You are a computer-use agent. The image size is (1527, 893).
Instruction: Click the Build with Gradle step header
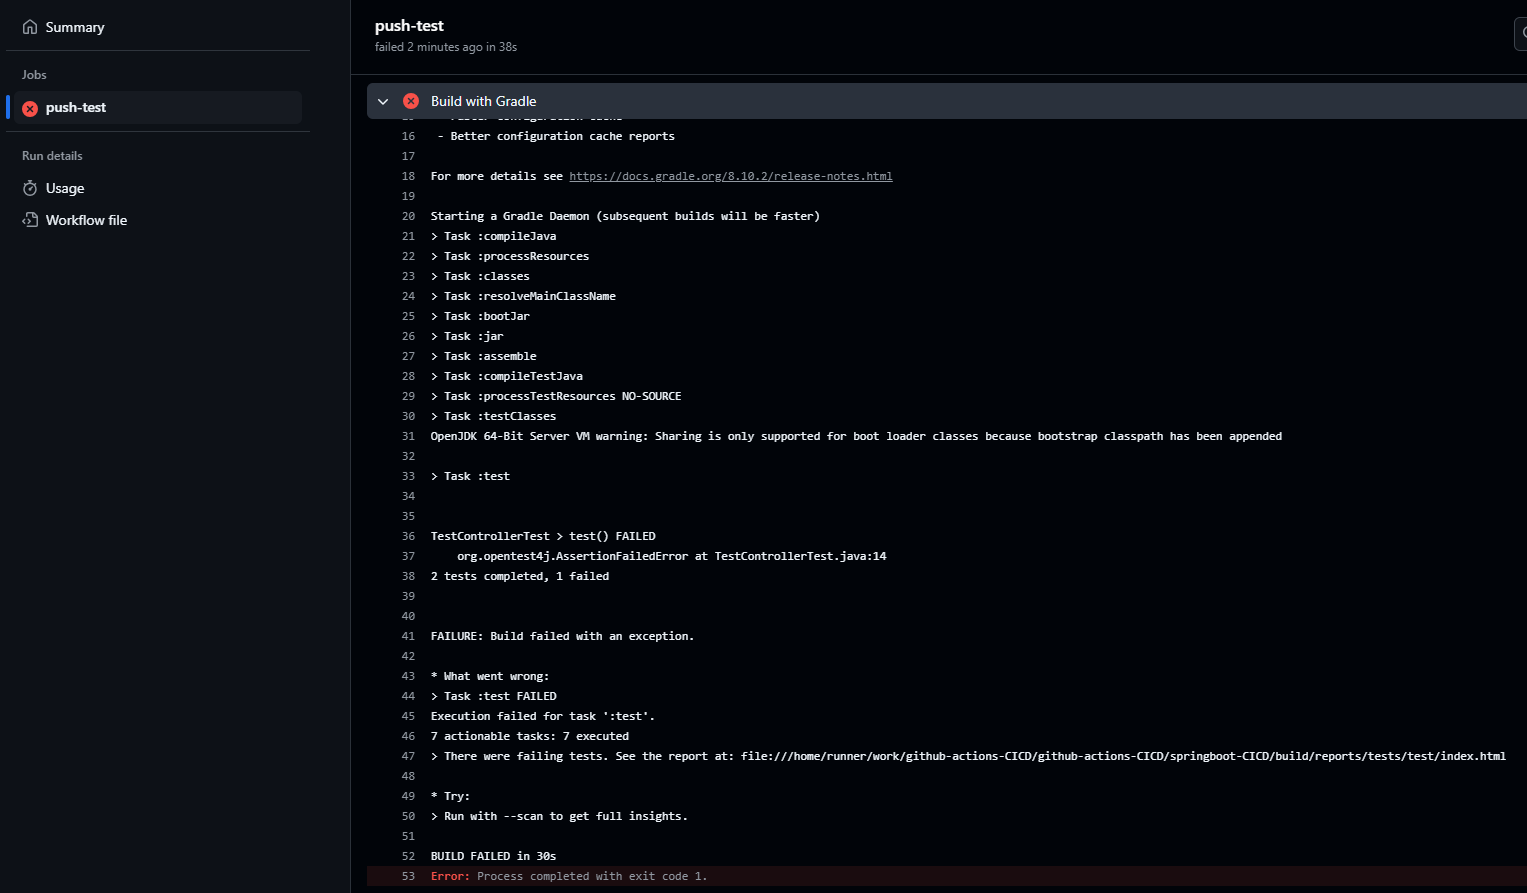(947, 101)
